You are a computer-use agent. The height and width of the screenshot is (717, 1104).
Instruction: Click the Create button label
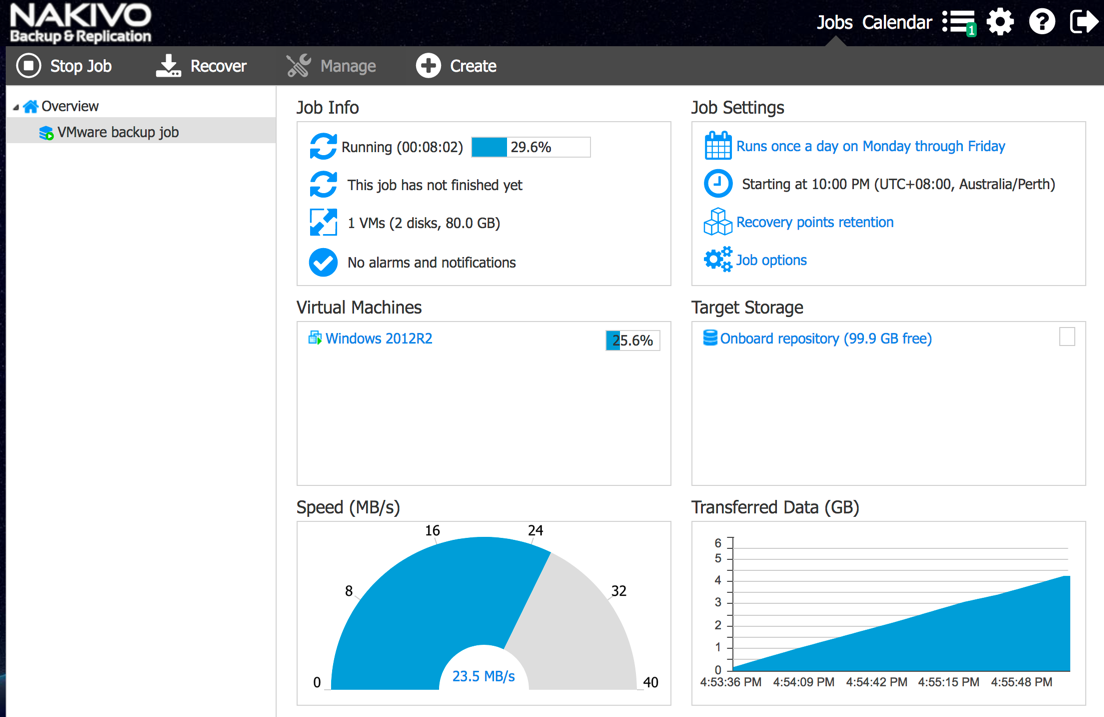[473, 66]
